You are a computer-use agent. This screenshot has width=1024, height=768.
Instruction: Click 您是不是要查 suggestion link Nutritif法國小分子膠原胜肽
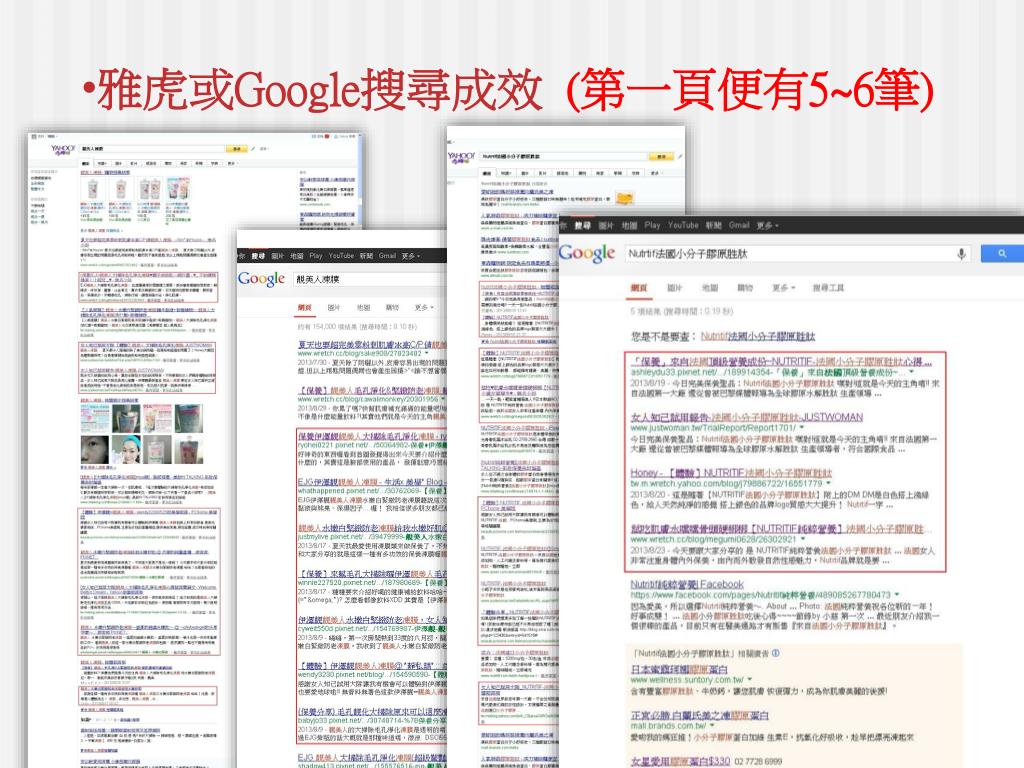coord(758,336)
